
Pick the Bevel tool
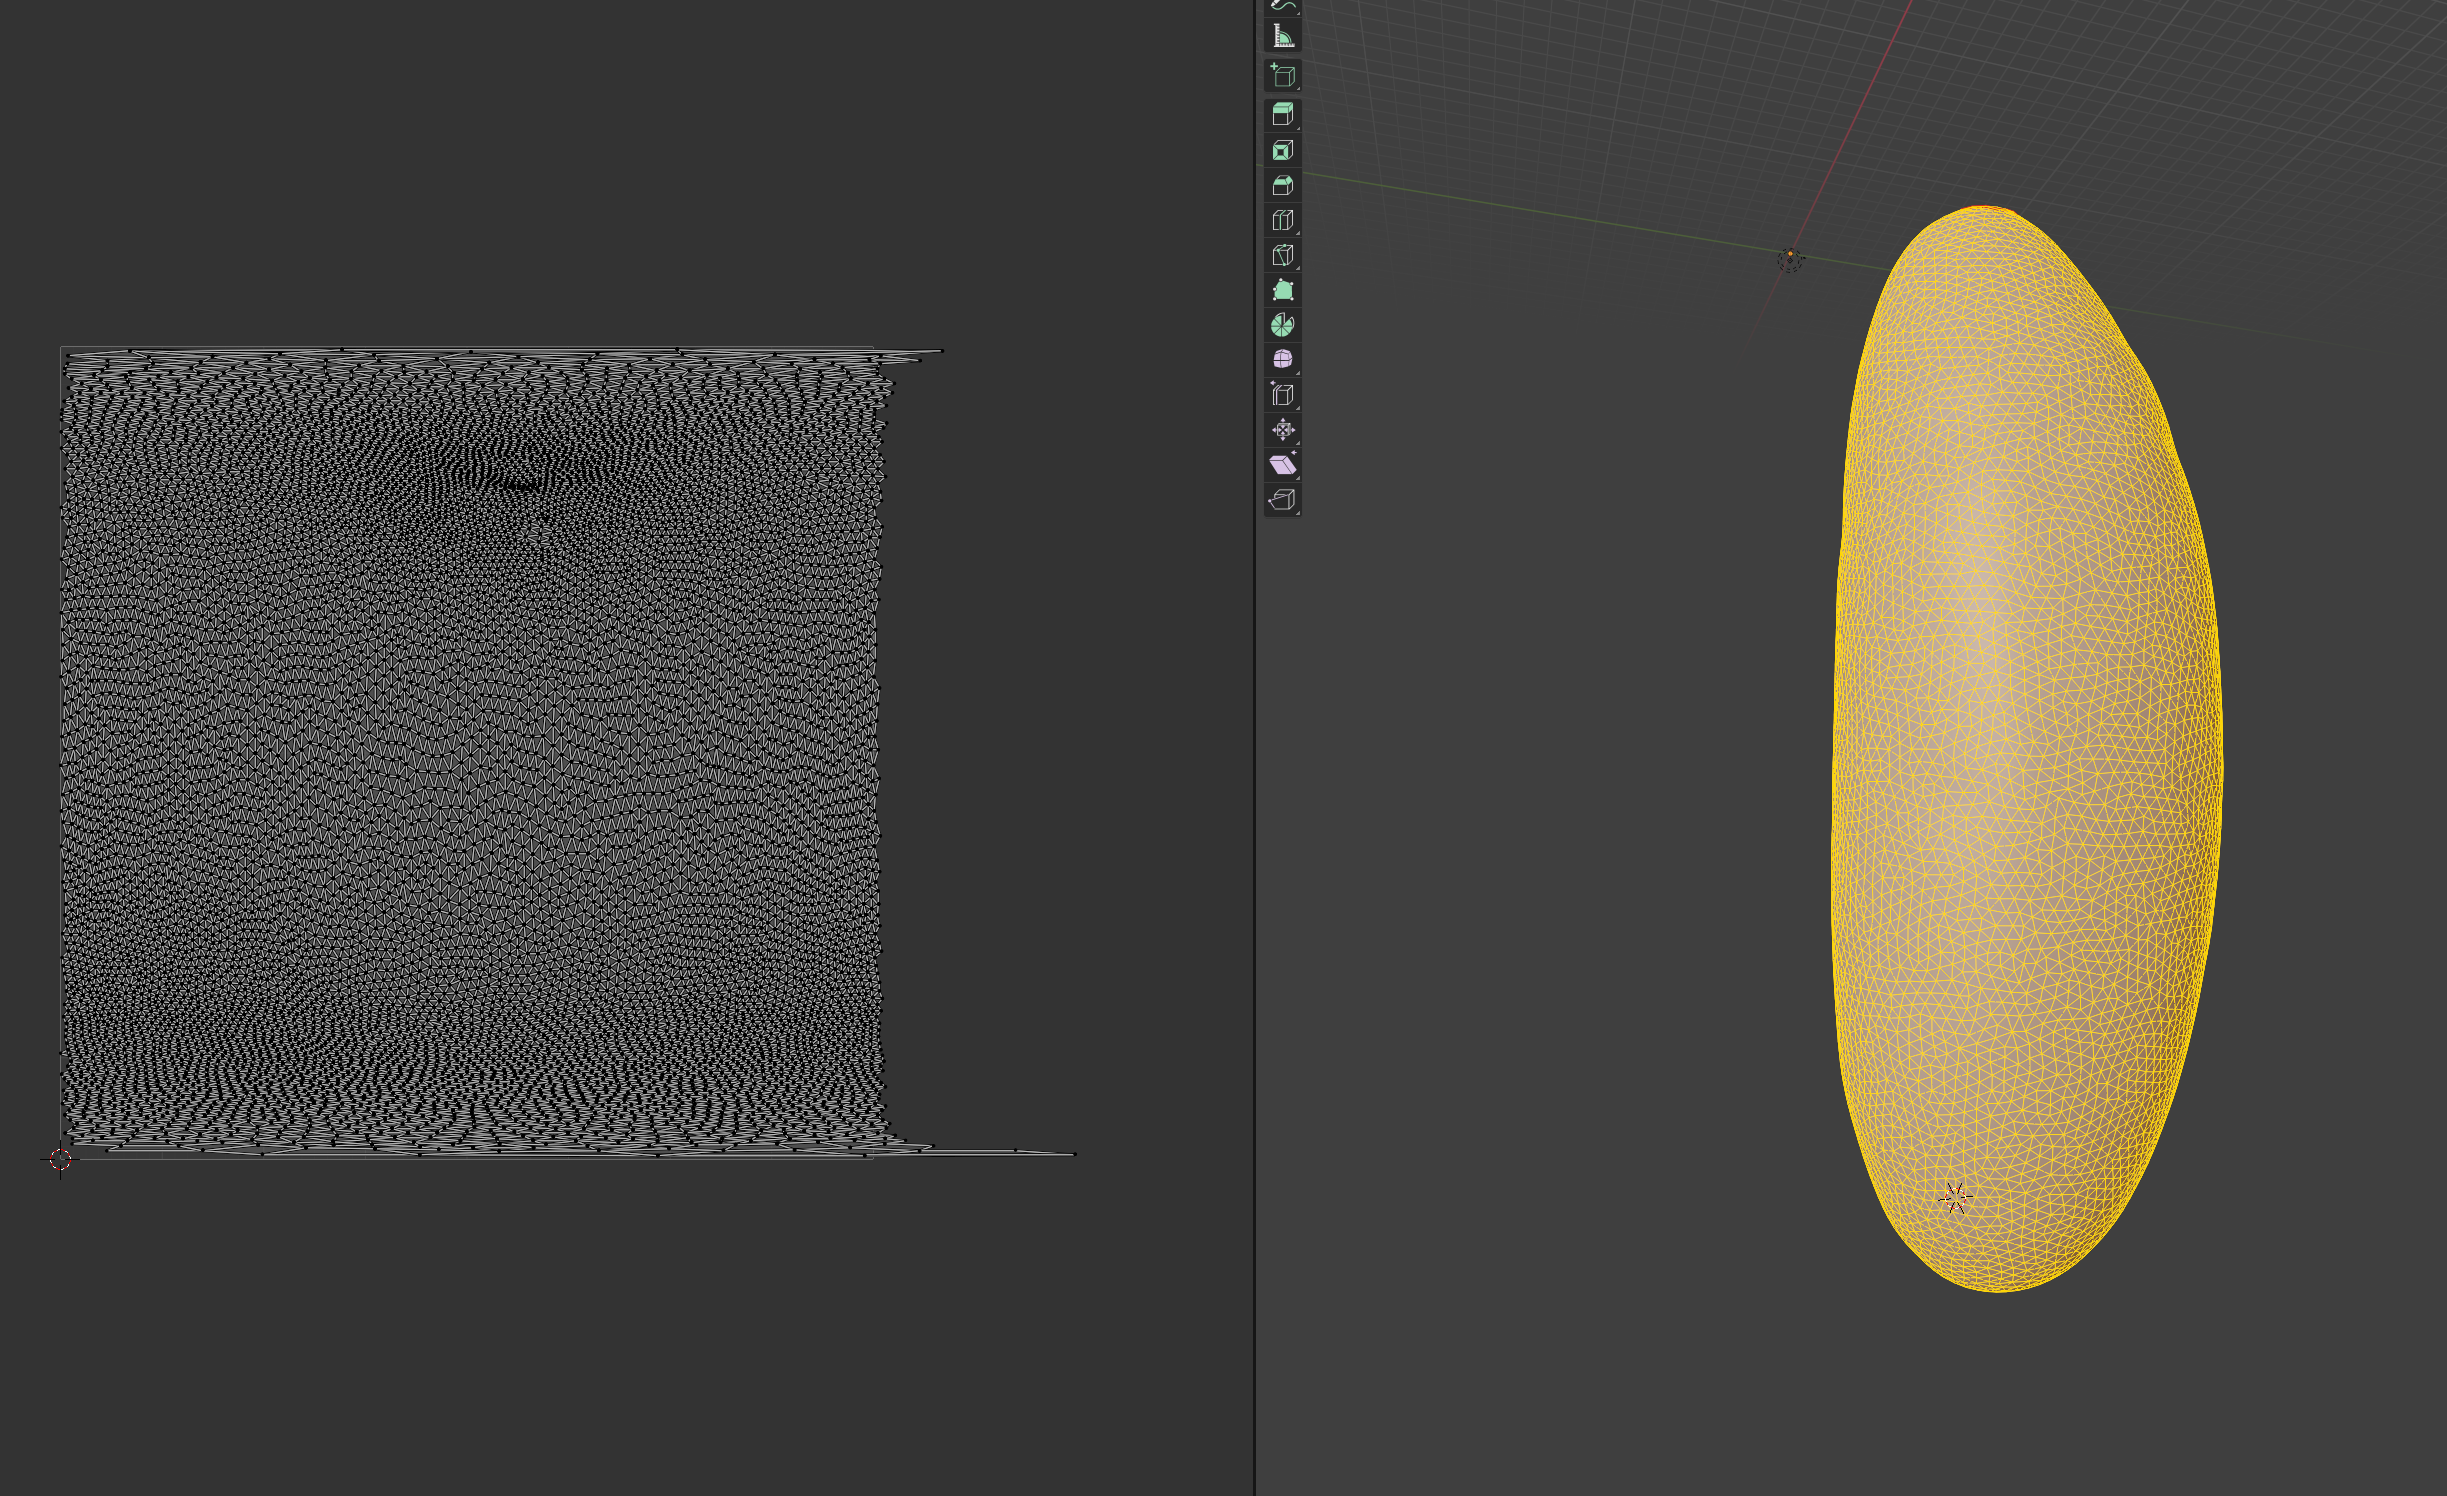1282,185
